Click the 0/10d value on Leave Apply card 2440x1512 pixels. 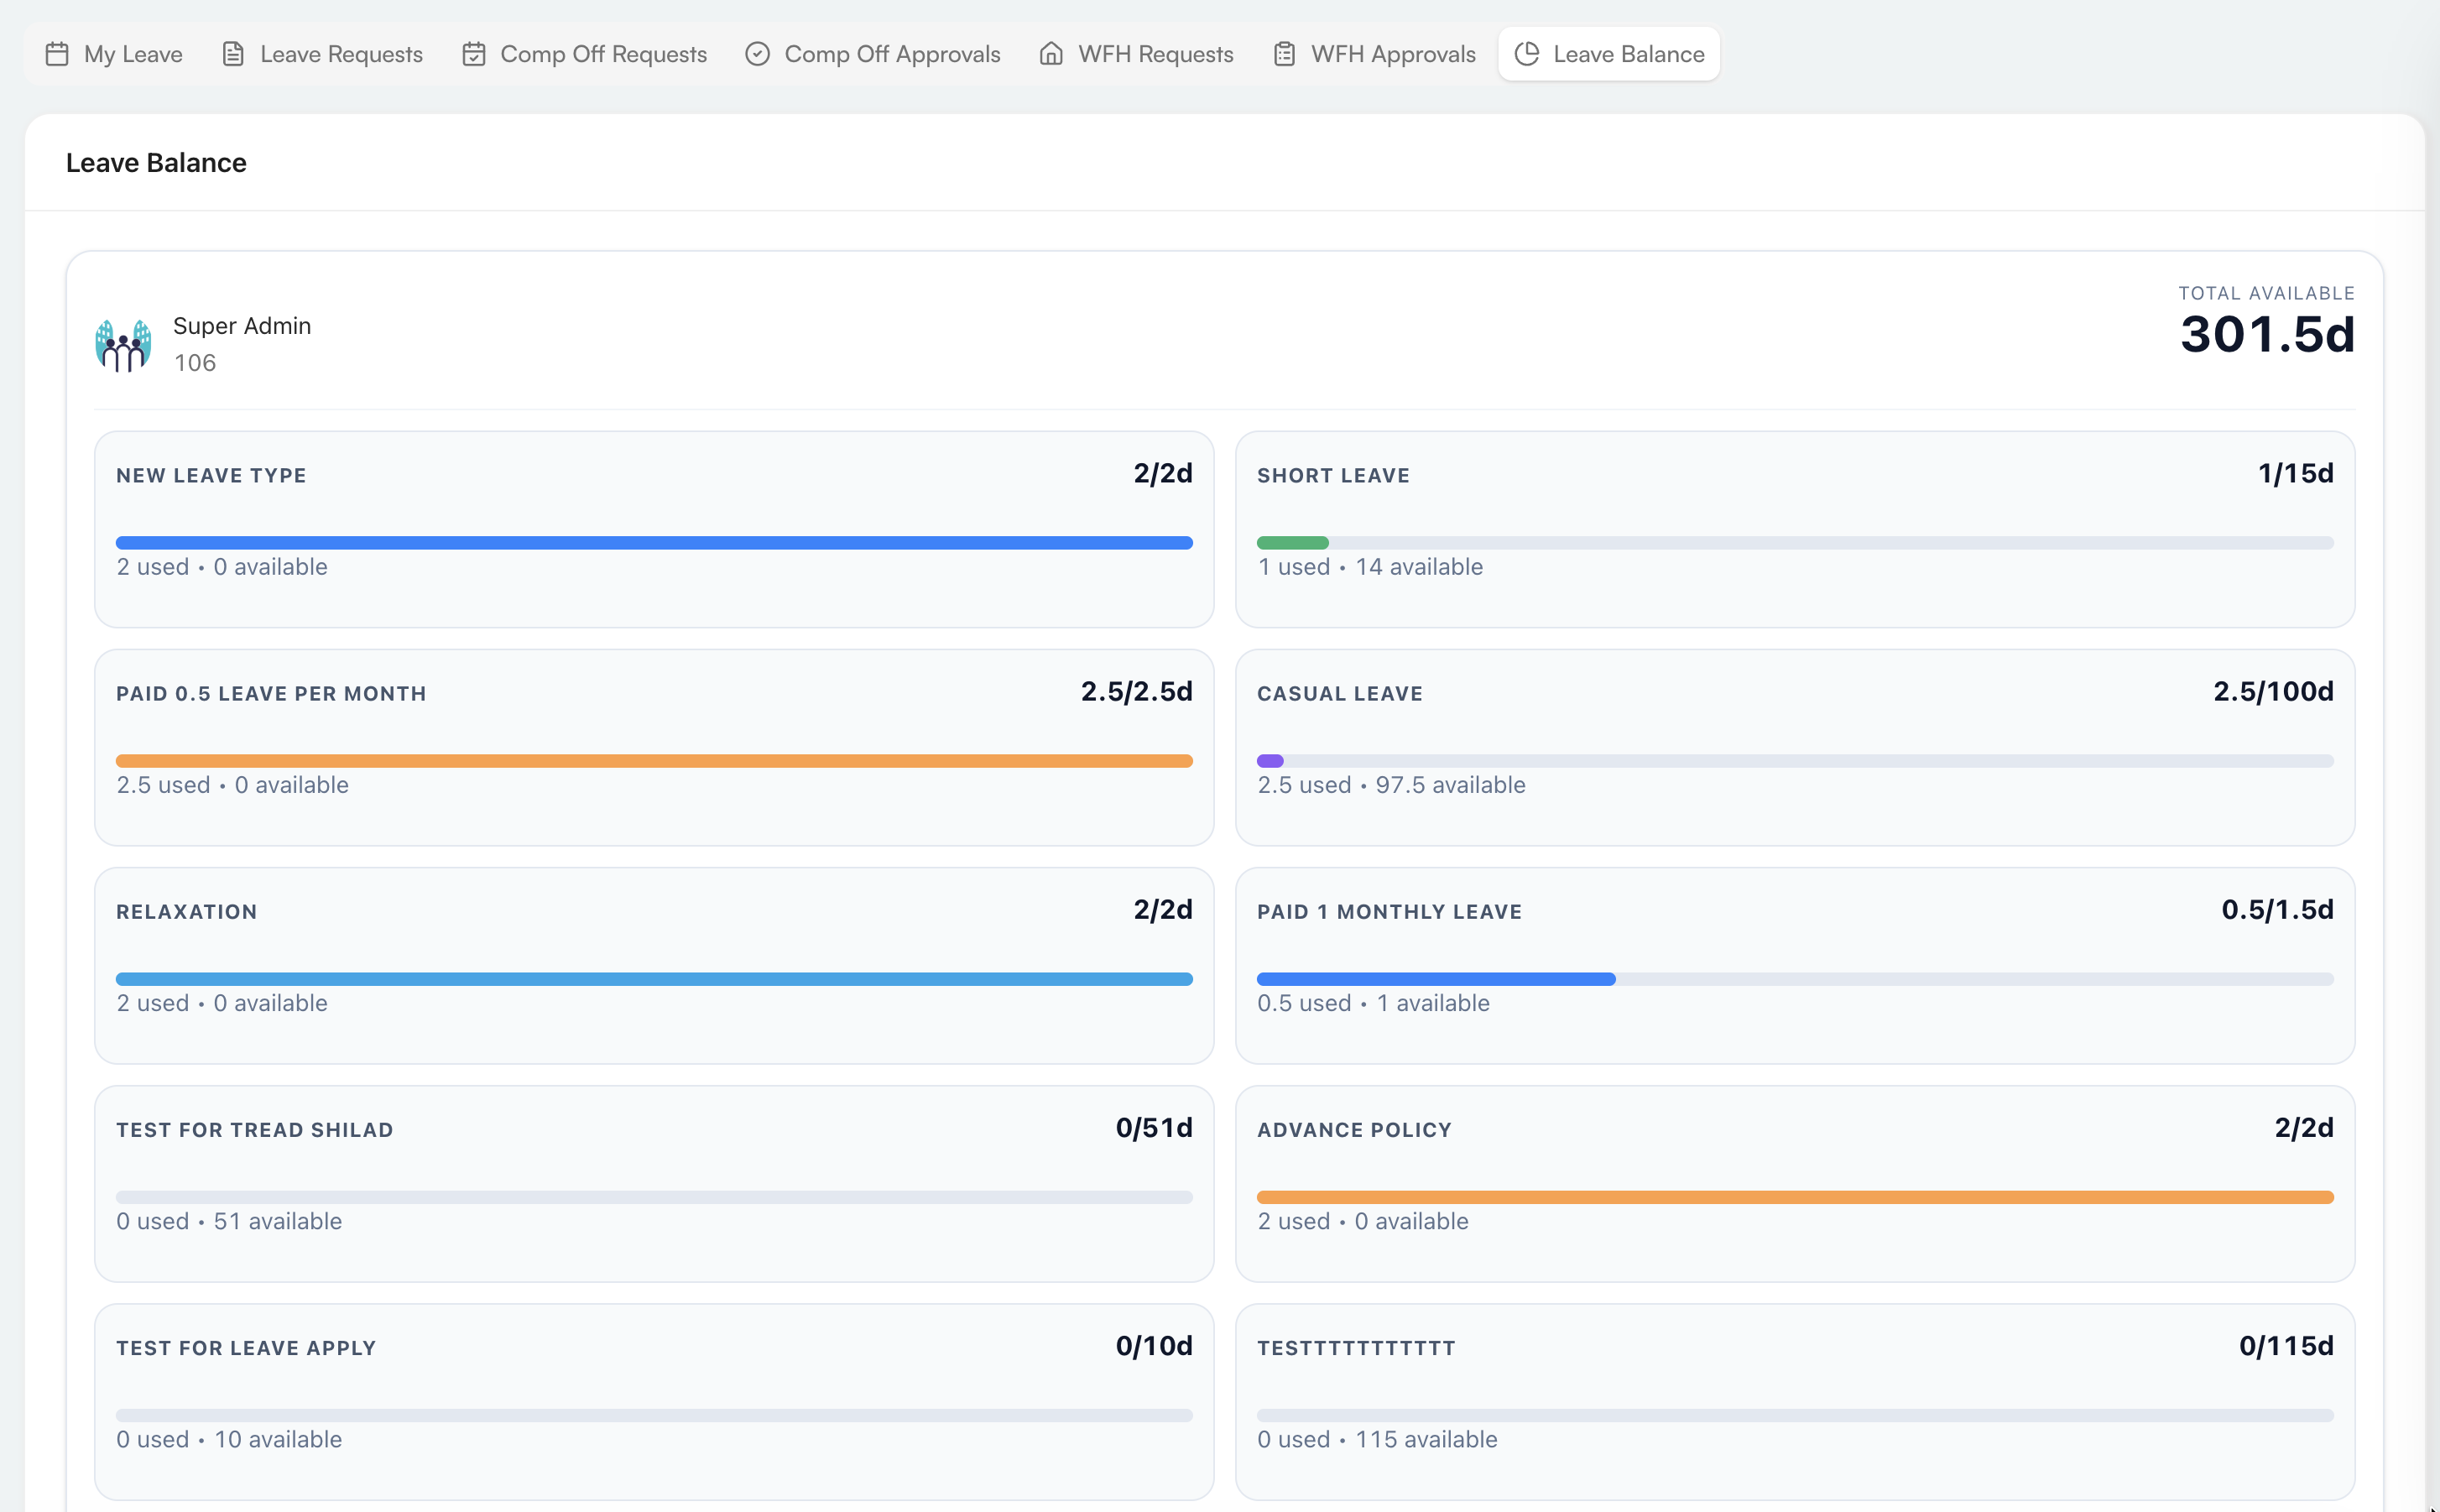click(x=1154, y=1346)
